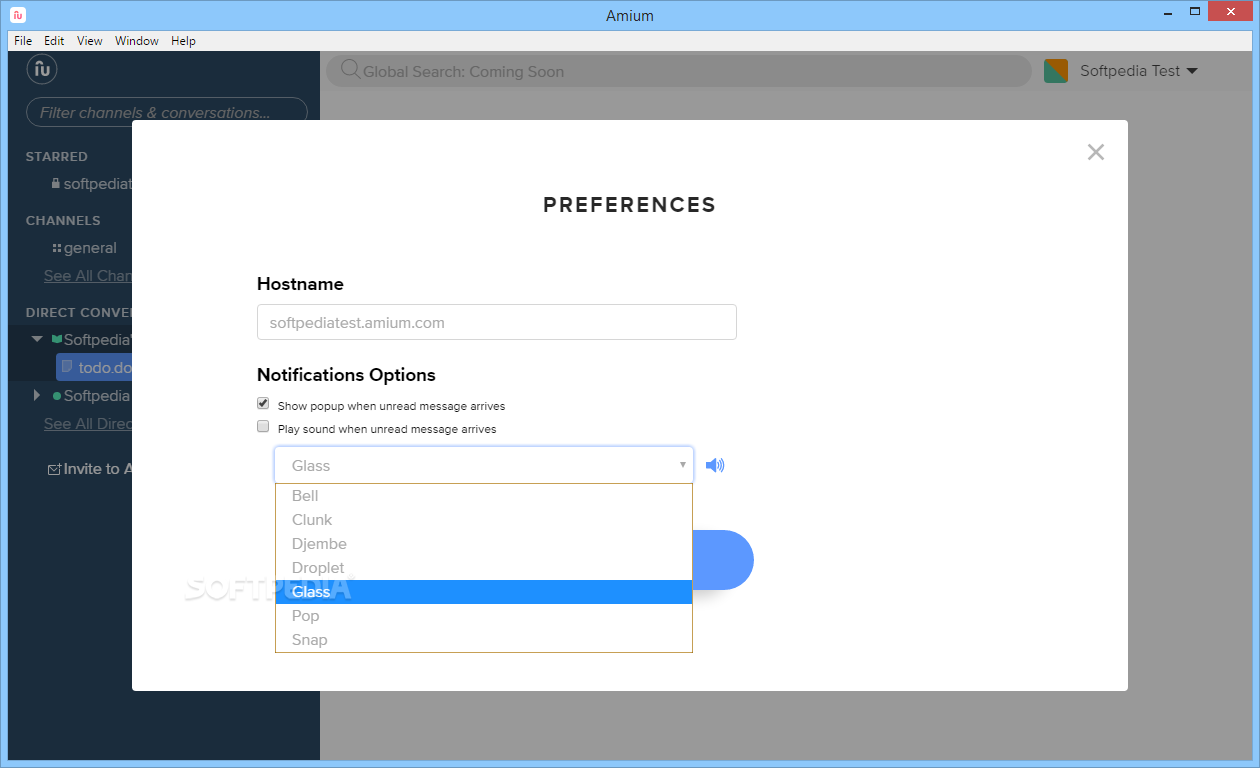Open the View menu

(90, 41)
